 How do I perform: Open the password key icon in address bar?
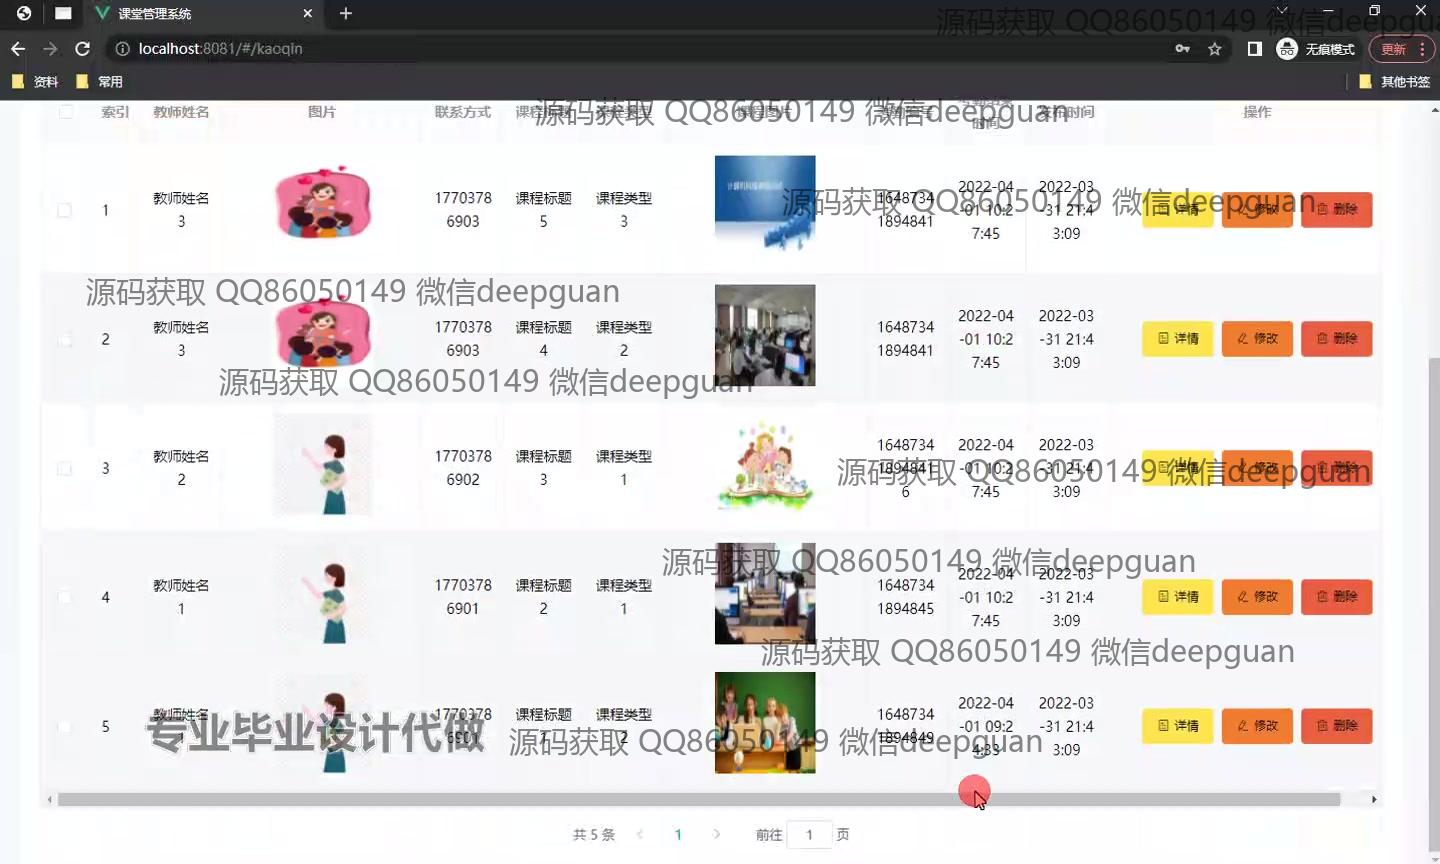[1182, 49]
